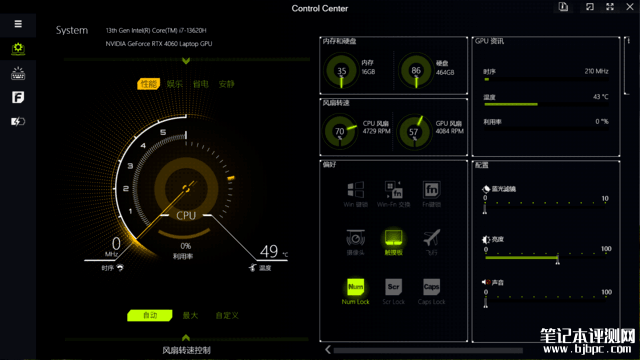Toggle the Num Lock button
Viewport: 640px width, 360px height.
pyautogui.click(x=356, y=287)
